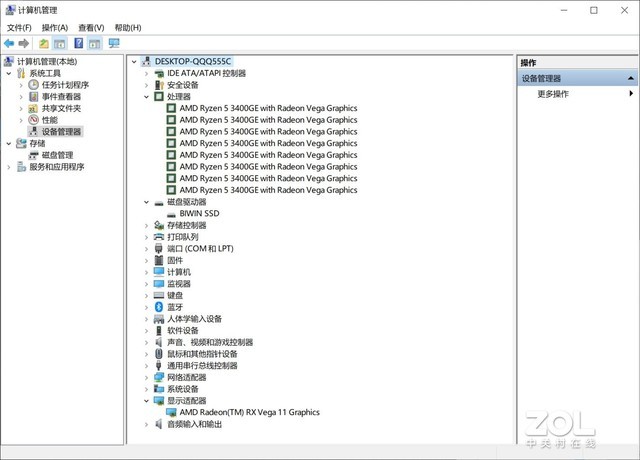
Task: Expand the 系统设备 category
Action: click(x=146, y=389)
